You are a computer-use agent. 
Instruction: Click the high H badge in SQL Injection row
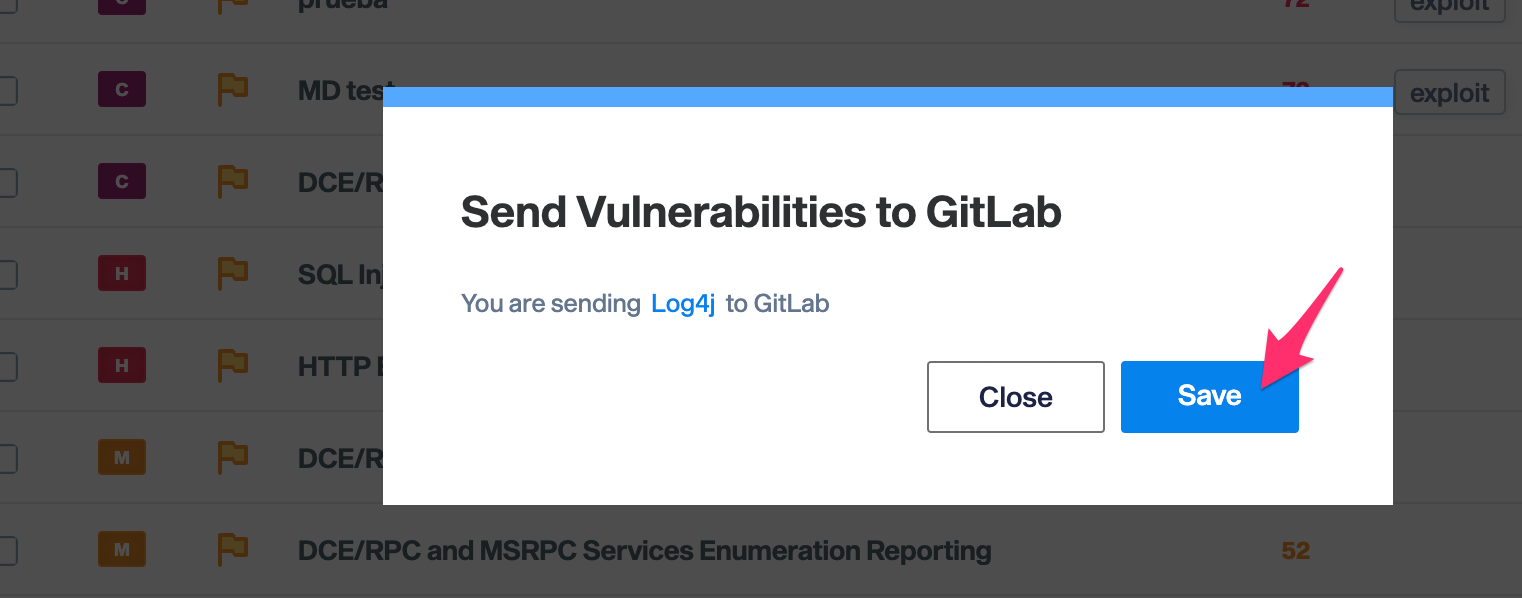(x=122, y=273)
